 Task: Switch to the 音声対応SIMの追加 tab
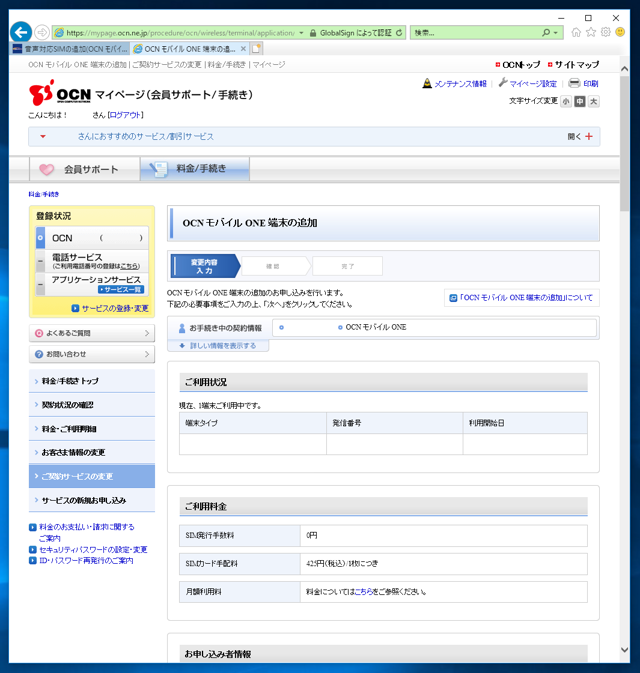point(70,49)
